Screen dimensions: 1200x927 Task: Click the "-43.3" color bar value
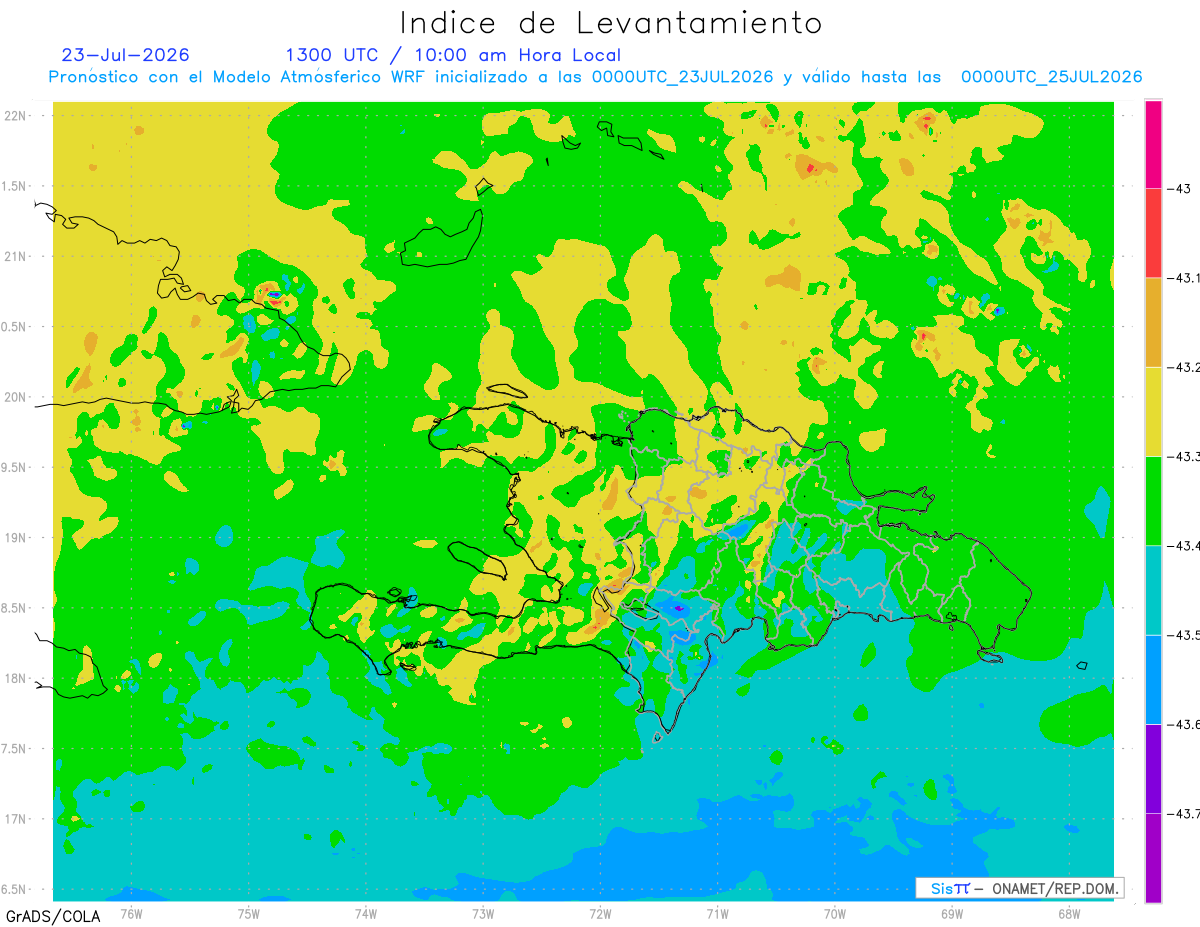coord(1183,456)
